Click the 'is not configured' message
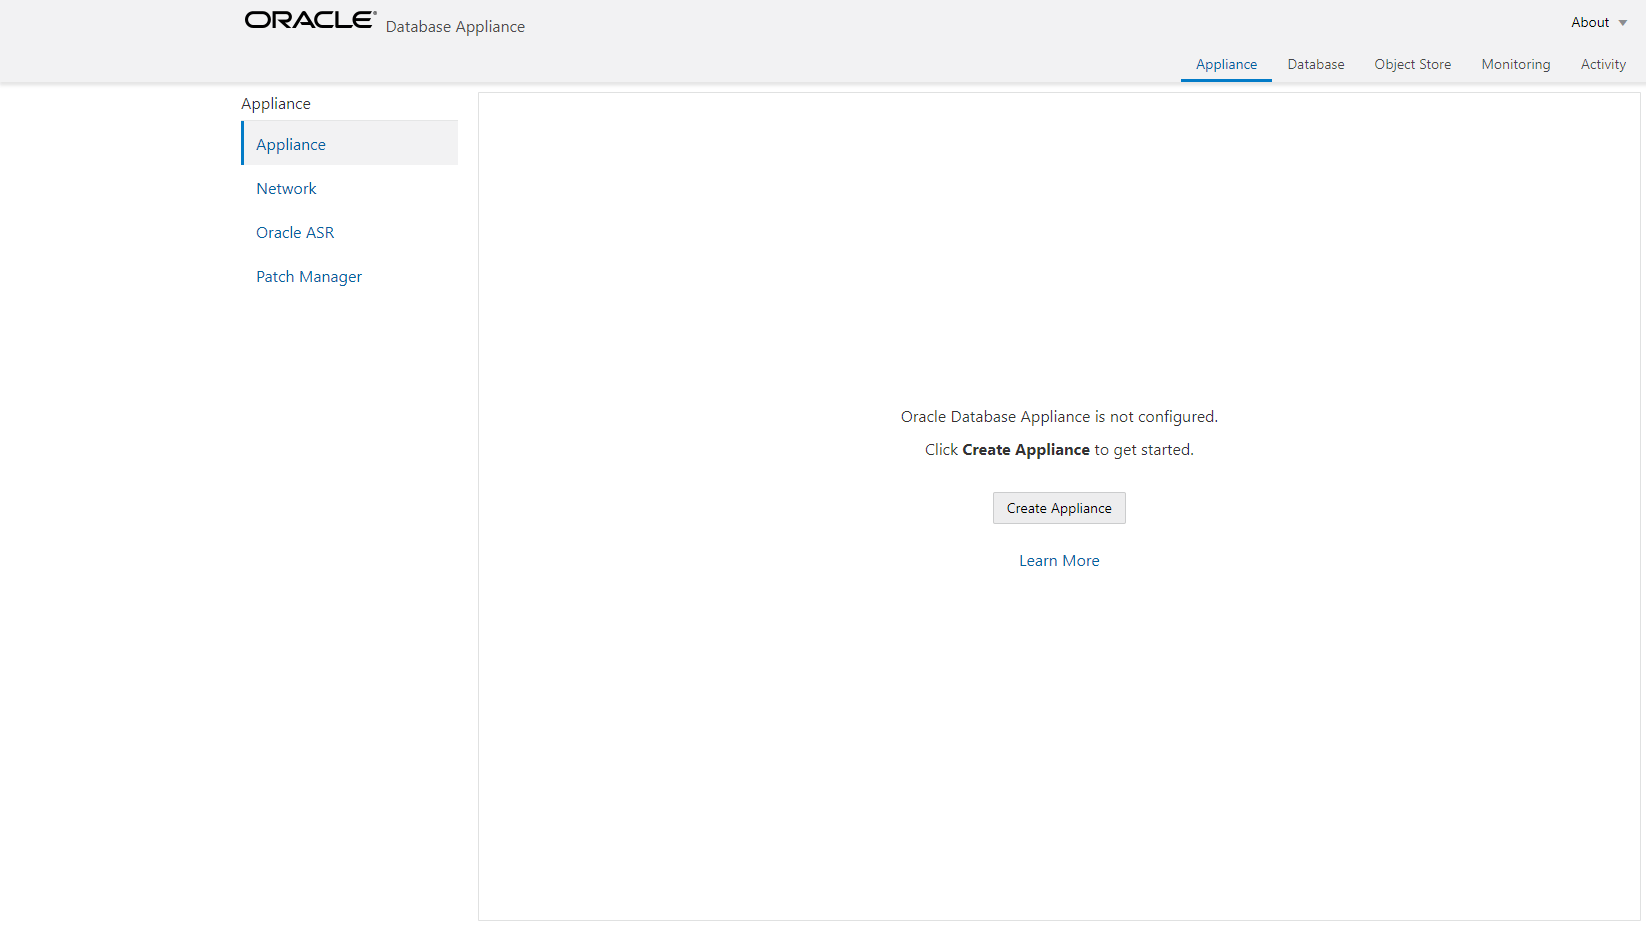1646x926 pixels. click(1059, 417)
